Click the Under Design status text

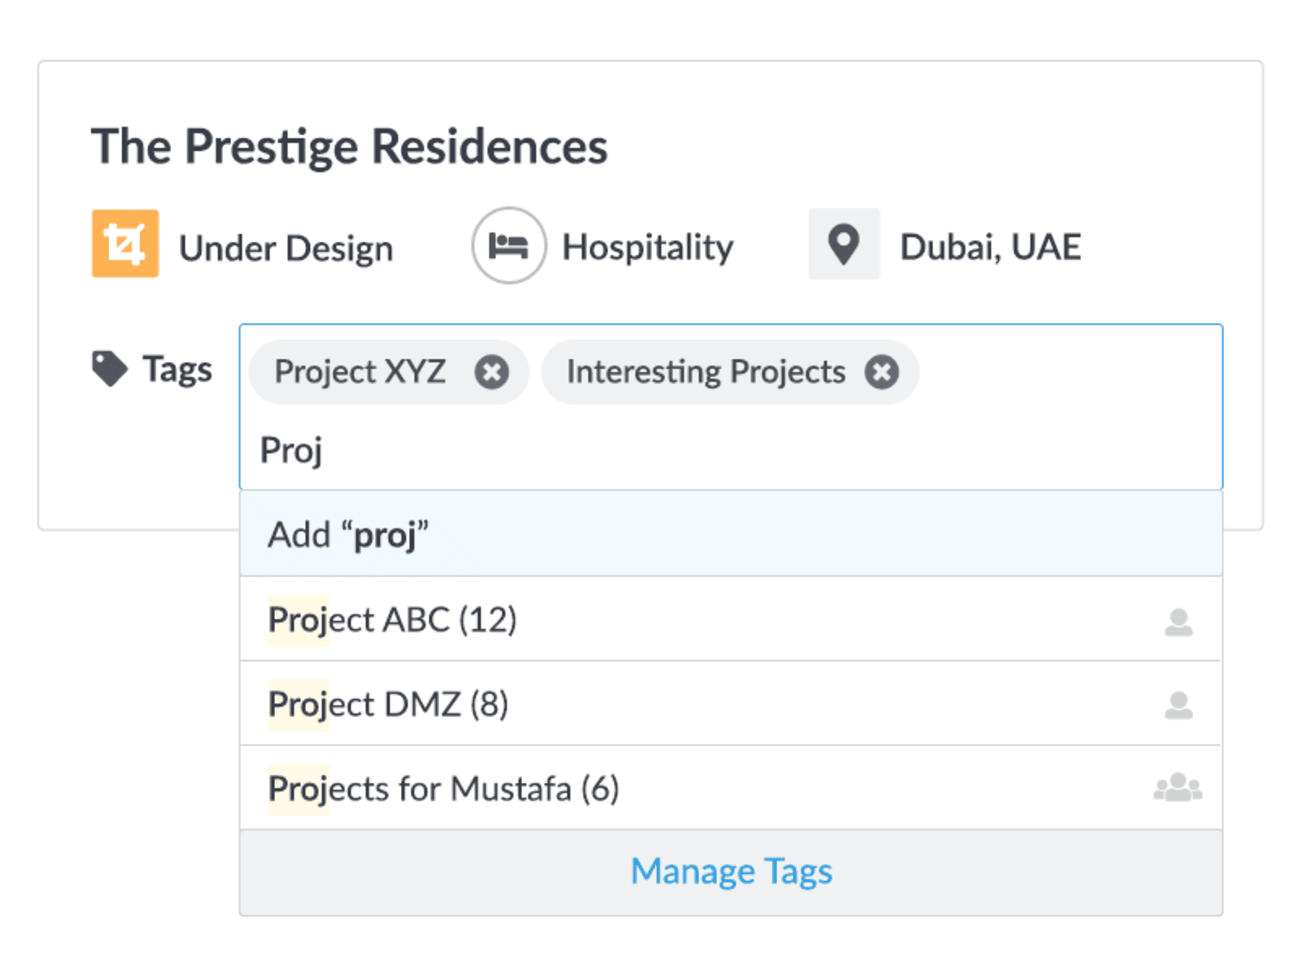(x=286, y=248)
